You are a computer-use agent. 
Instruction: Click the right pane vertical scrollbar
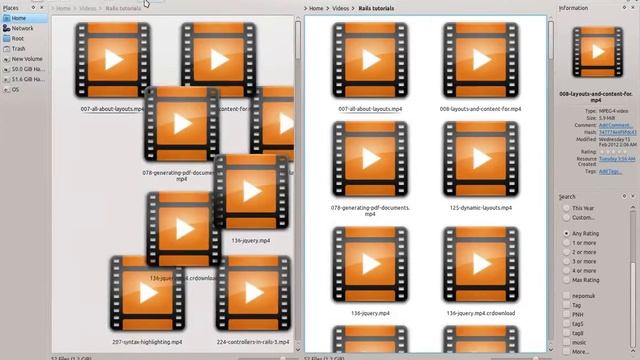coord(551,40)
